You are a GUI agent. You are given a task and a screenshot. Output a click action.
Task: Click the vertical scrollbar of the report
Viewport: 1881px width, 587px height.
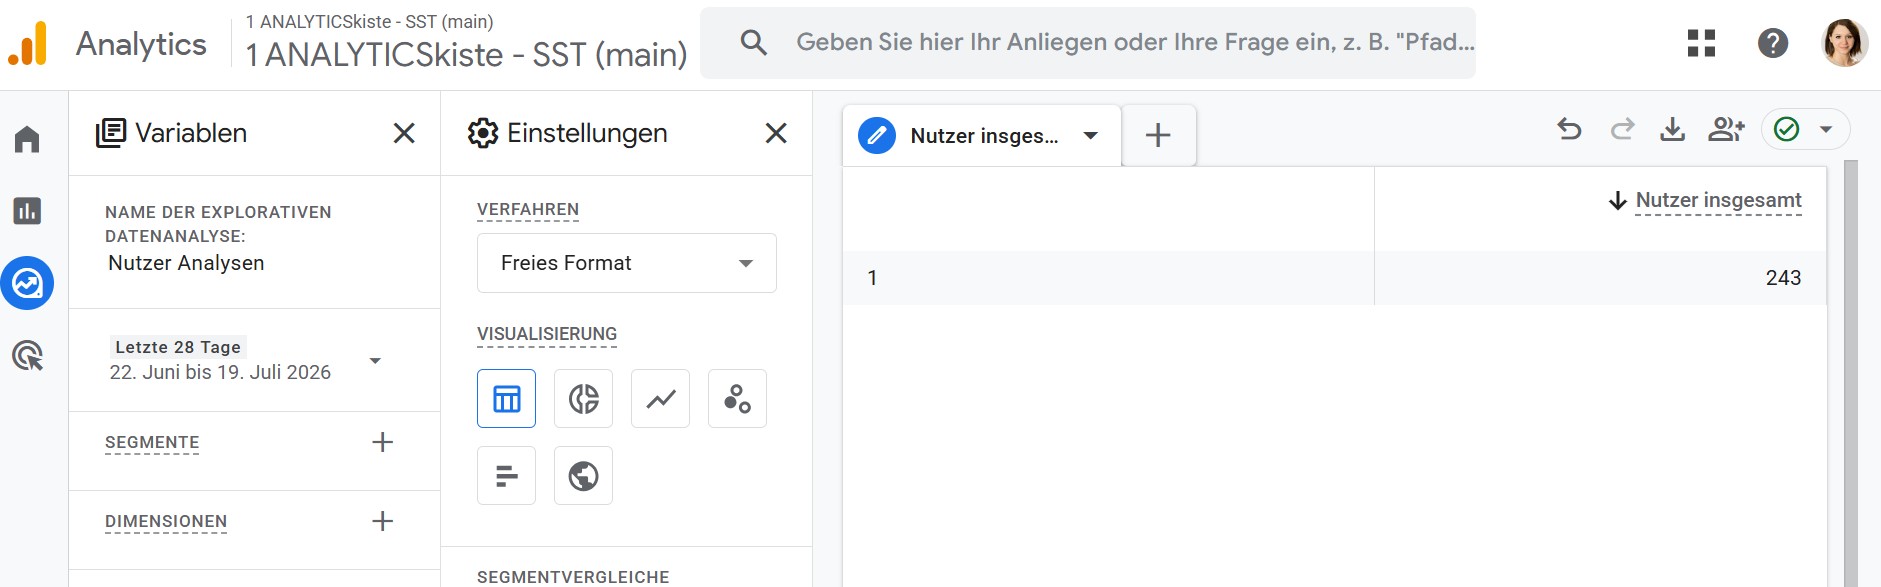pos(1851,373)
